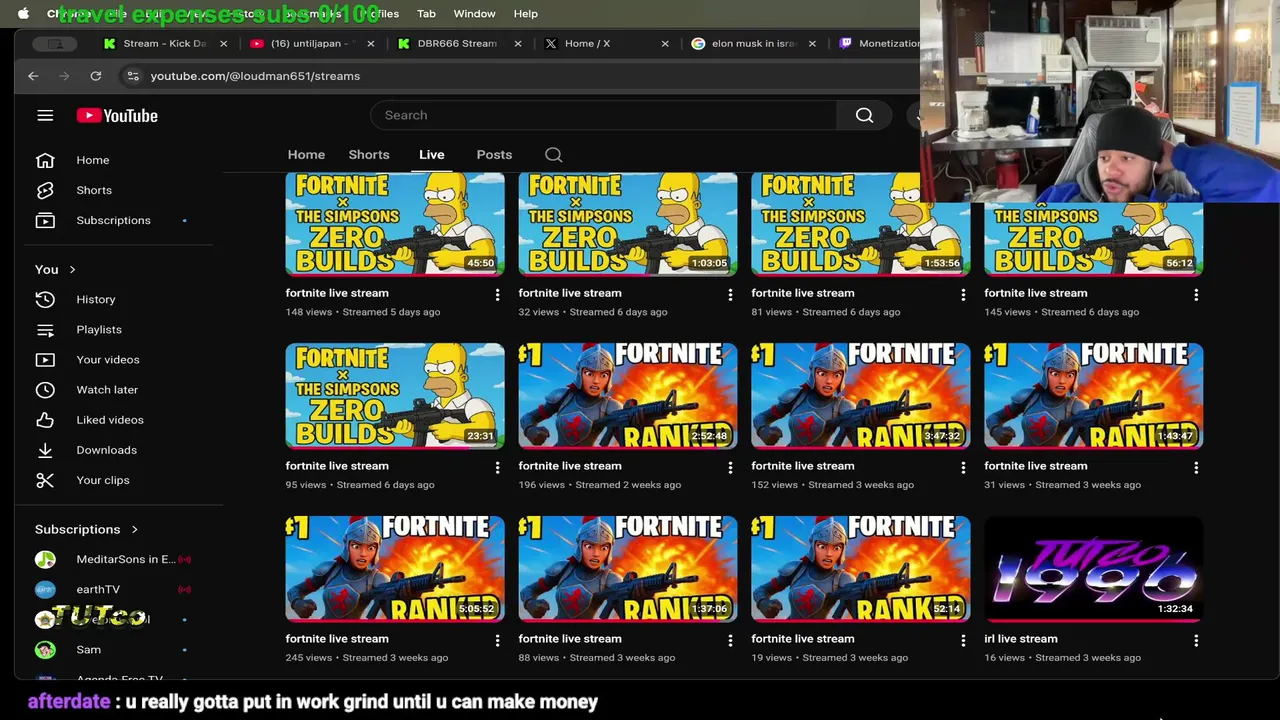The height and width of the screenshot is (720, 1280).
Task: Open the Window menu in menu bar
Action: [x=474, y=13]
